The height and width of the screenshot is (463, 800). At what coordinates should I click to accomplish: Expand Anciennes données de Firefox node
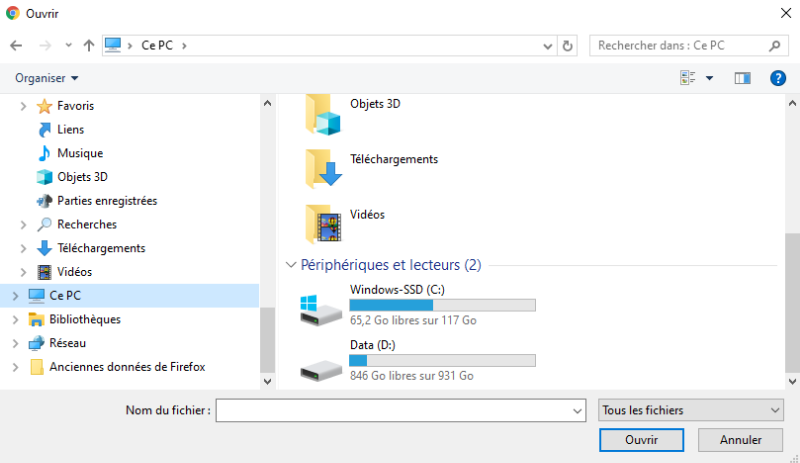point(15,367)
